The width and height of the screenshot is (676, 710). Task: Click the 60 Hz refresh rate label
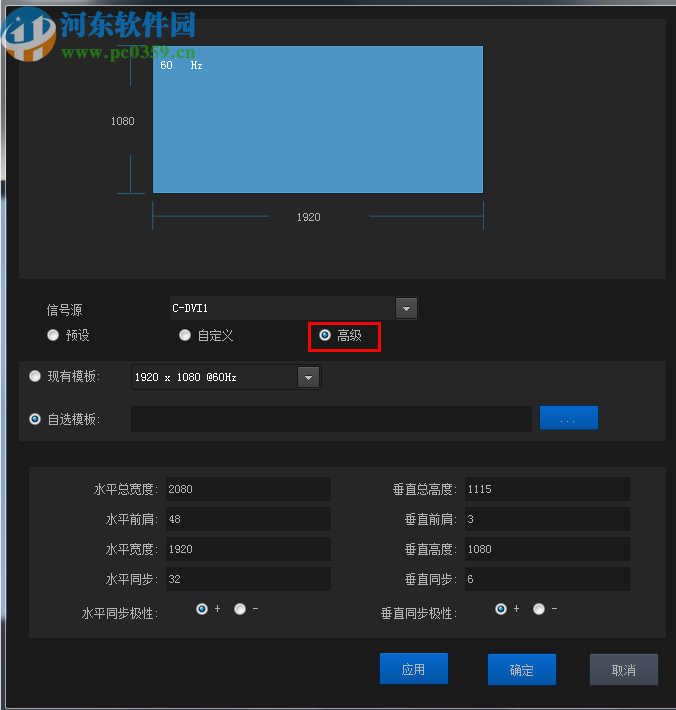[181, 65]
